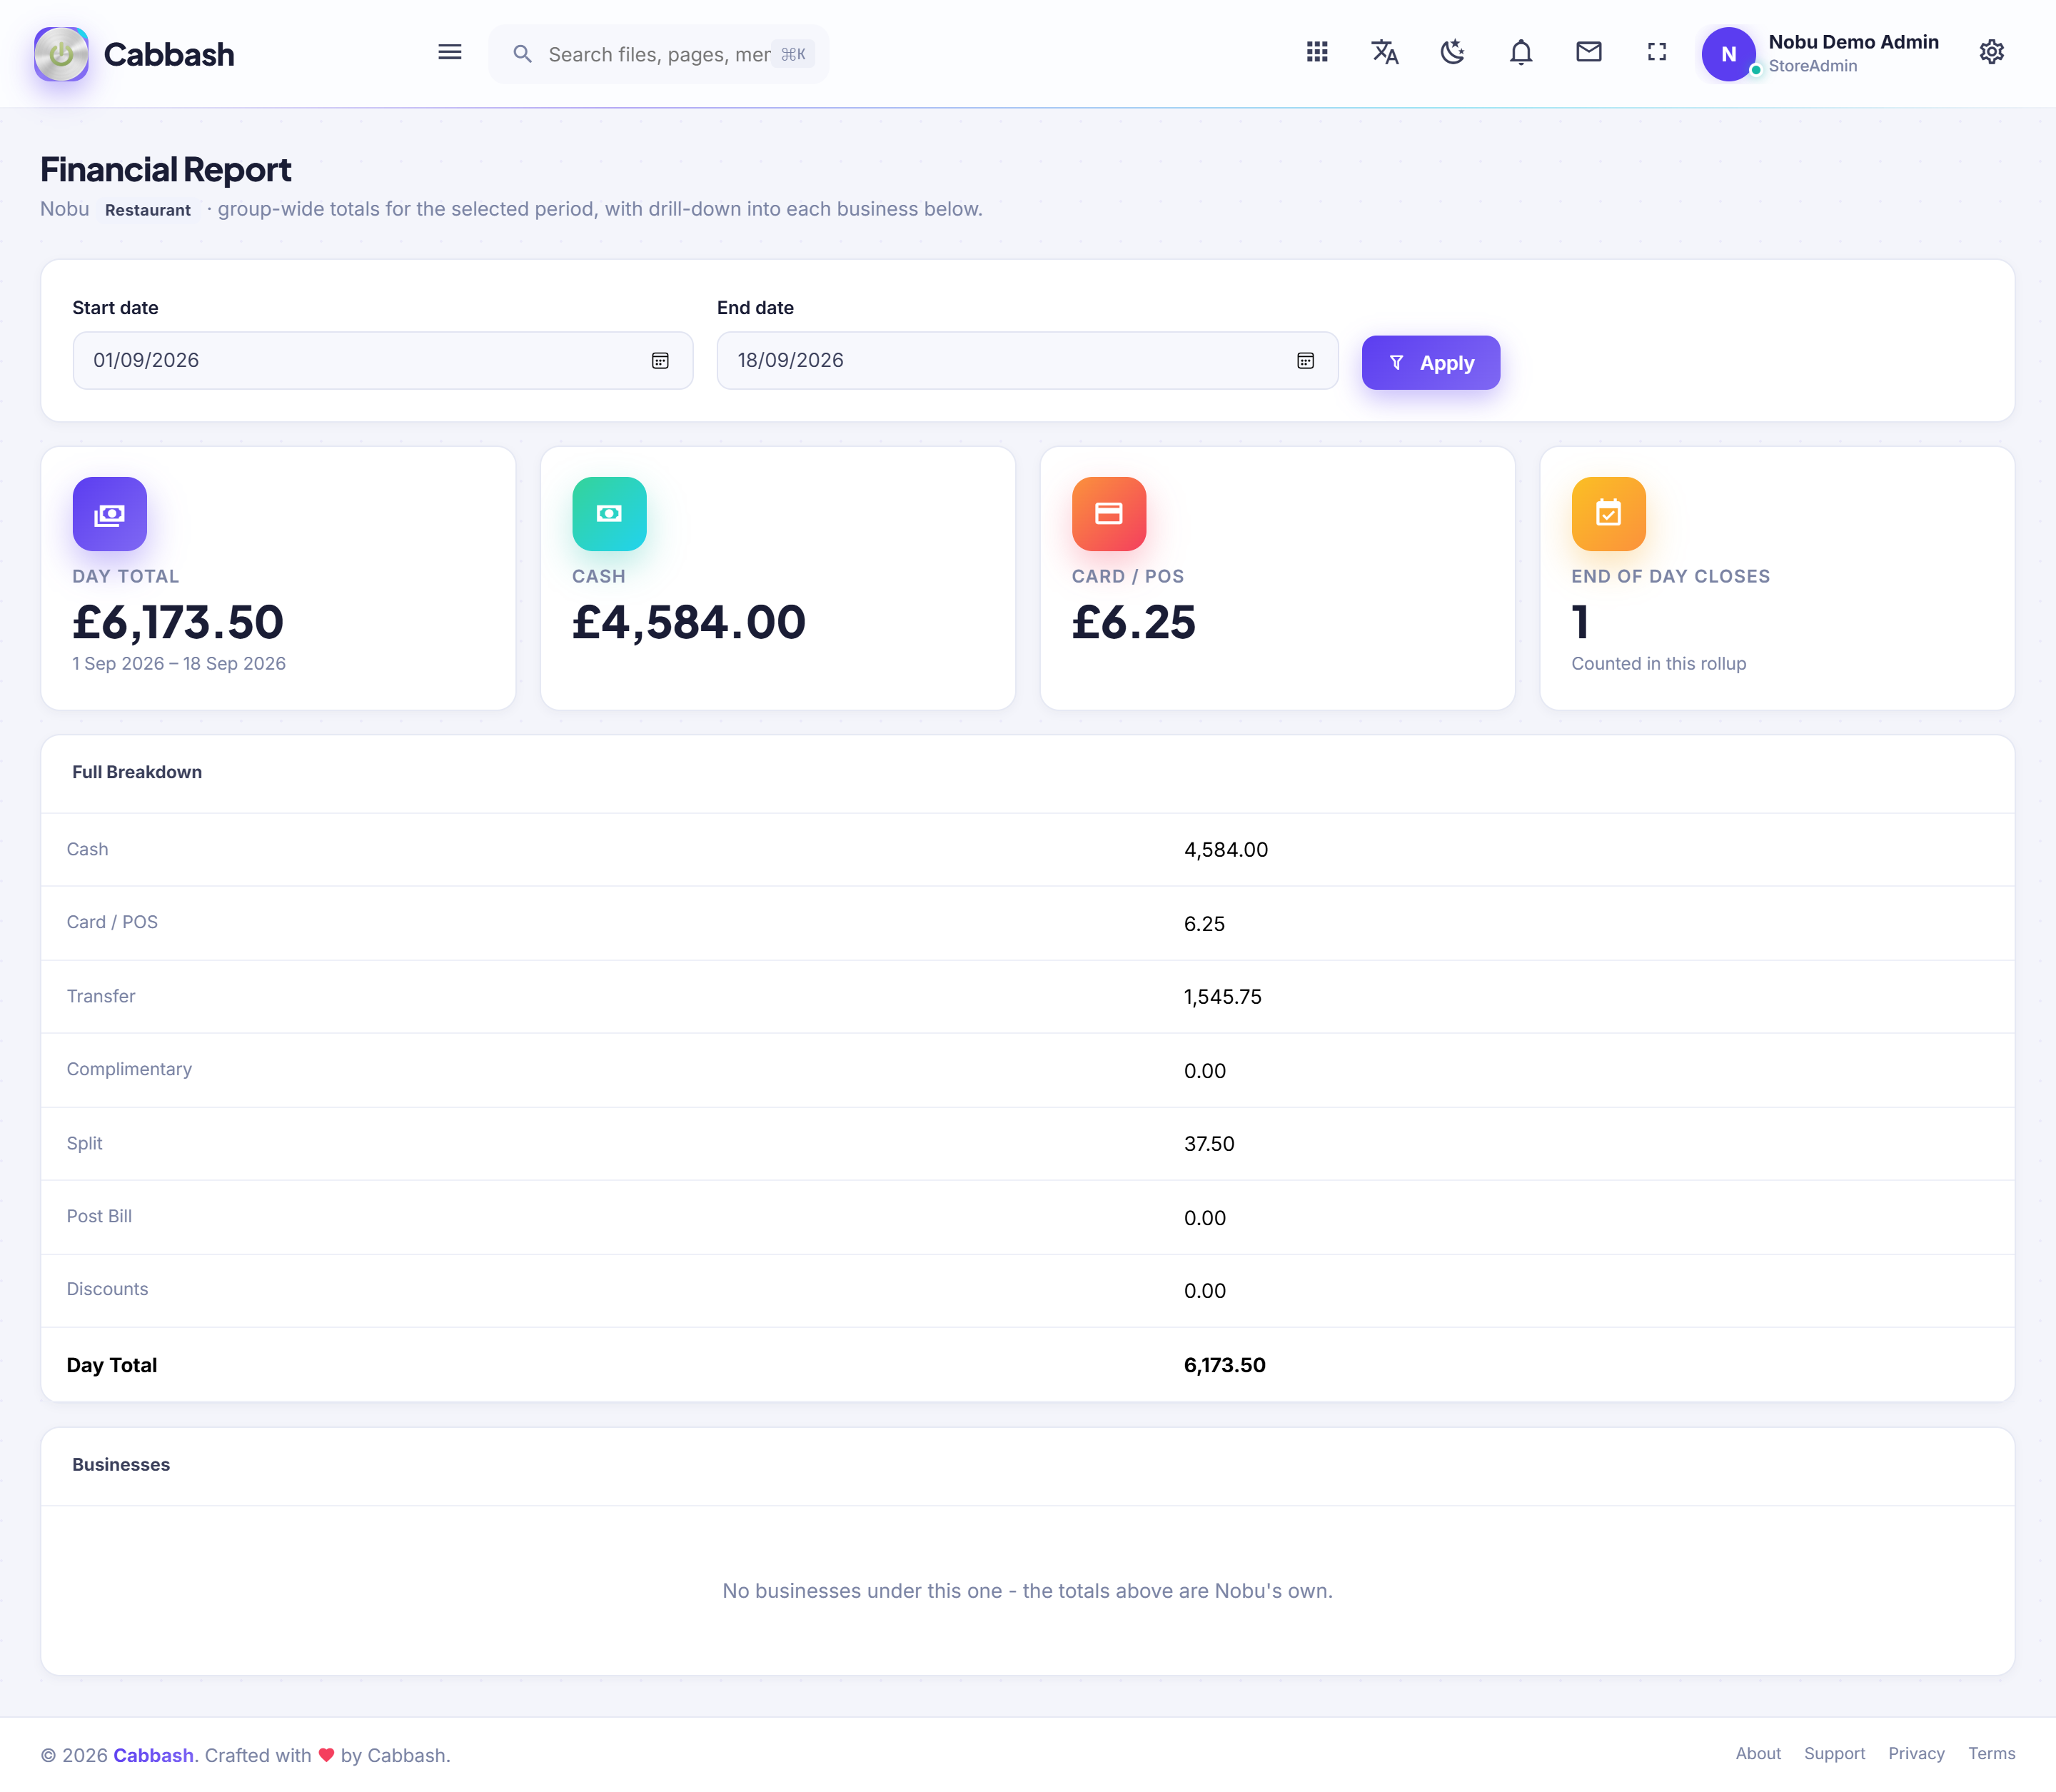Click the 6,173.50 total amount

(1225, 1365)
